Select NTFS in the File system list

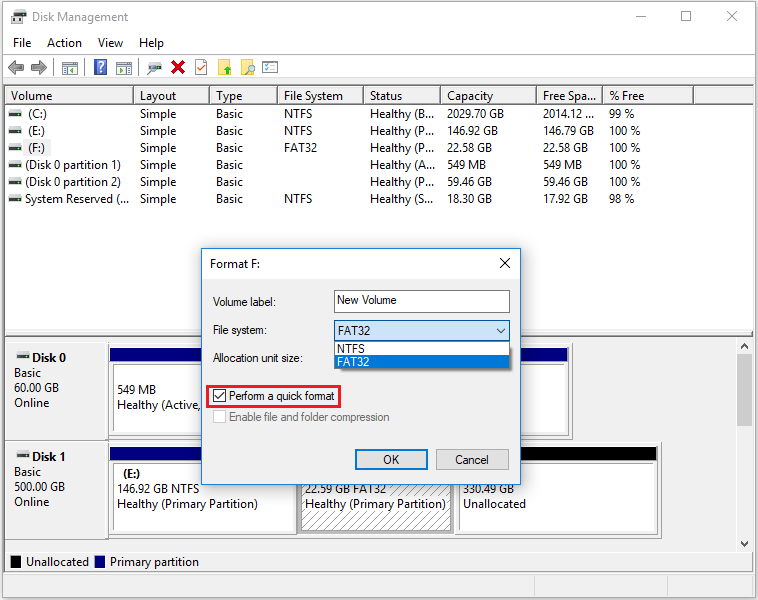(x=422, y=349)
